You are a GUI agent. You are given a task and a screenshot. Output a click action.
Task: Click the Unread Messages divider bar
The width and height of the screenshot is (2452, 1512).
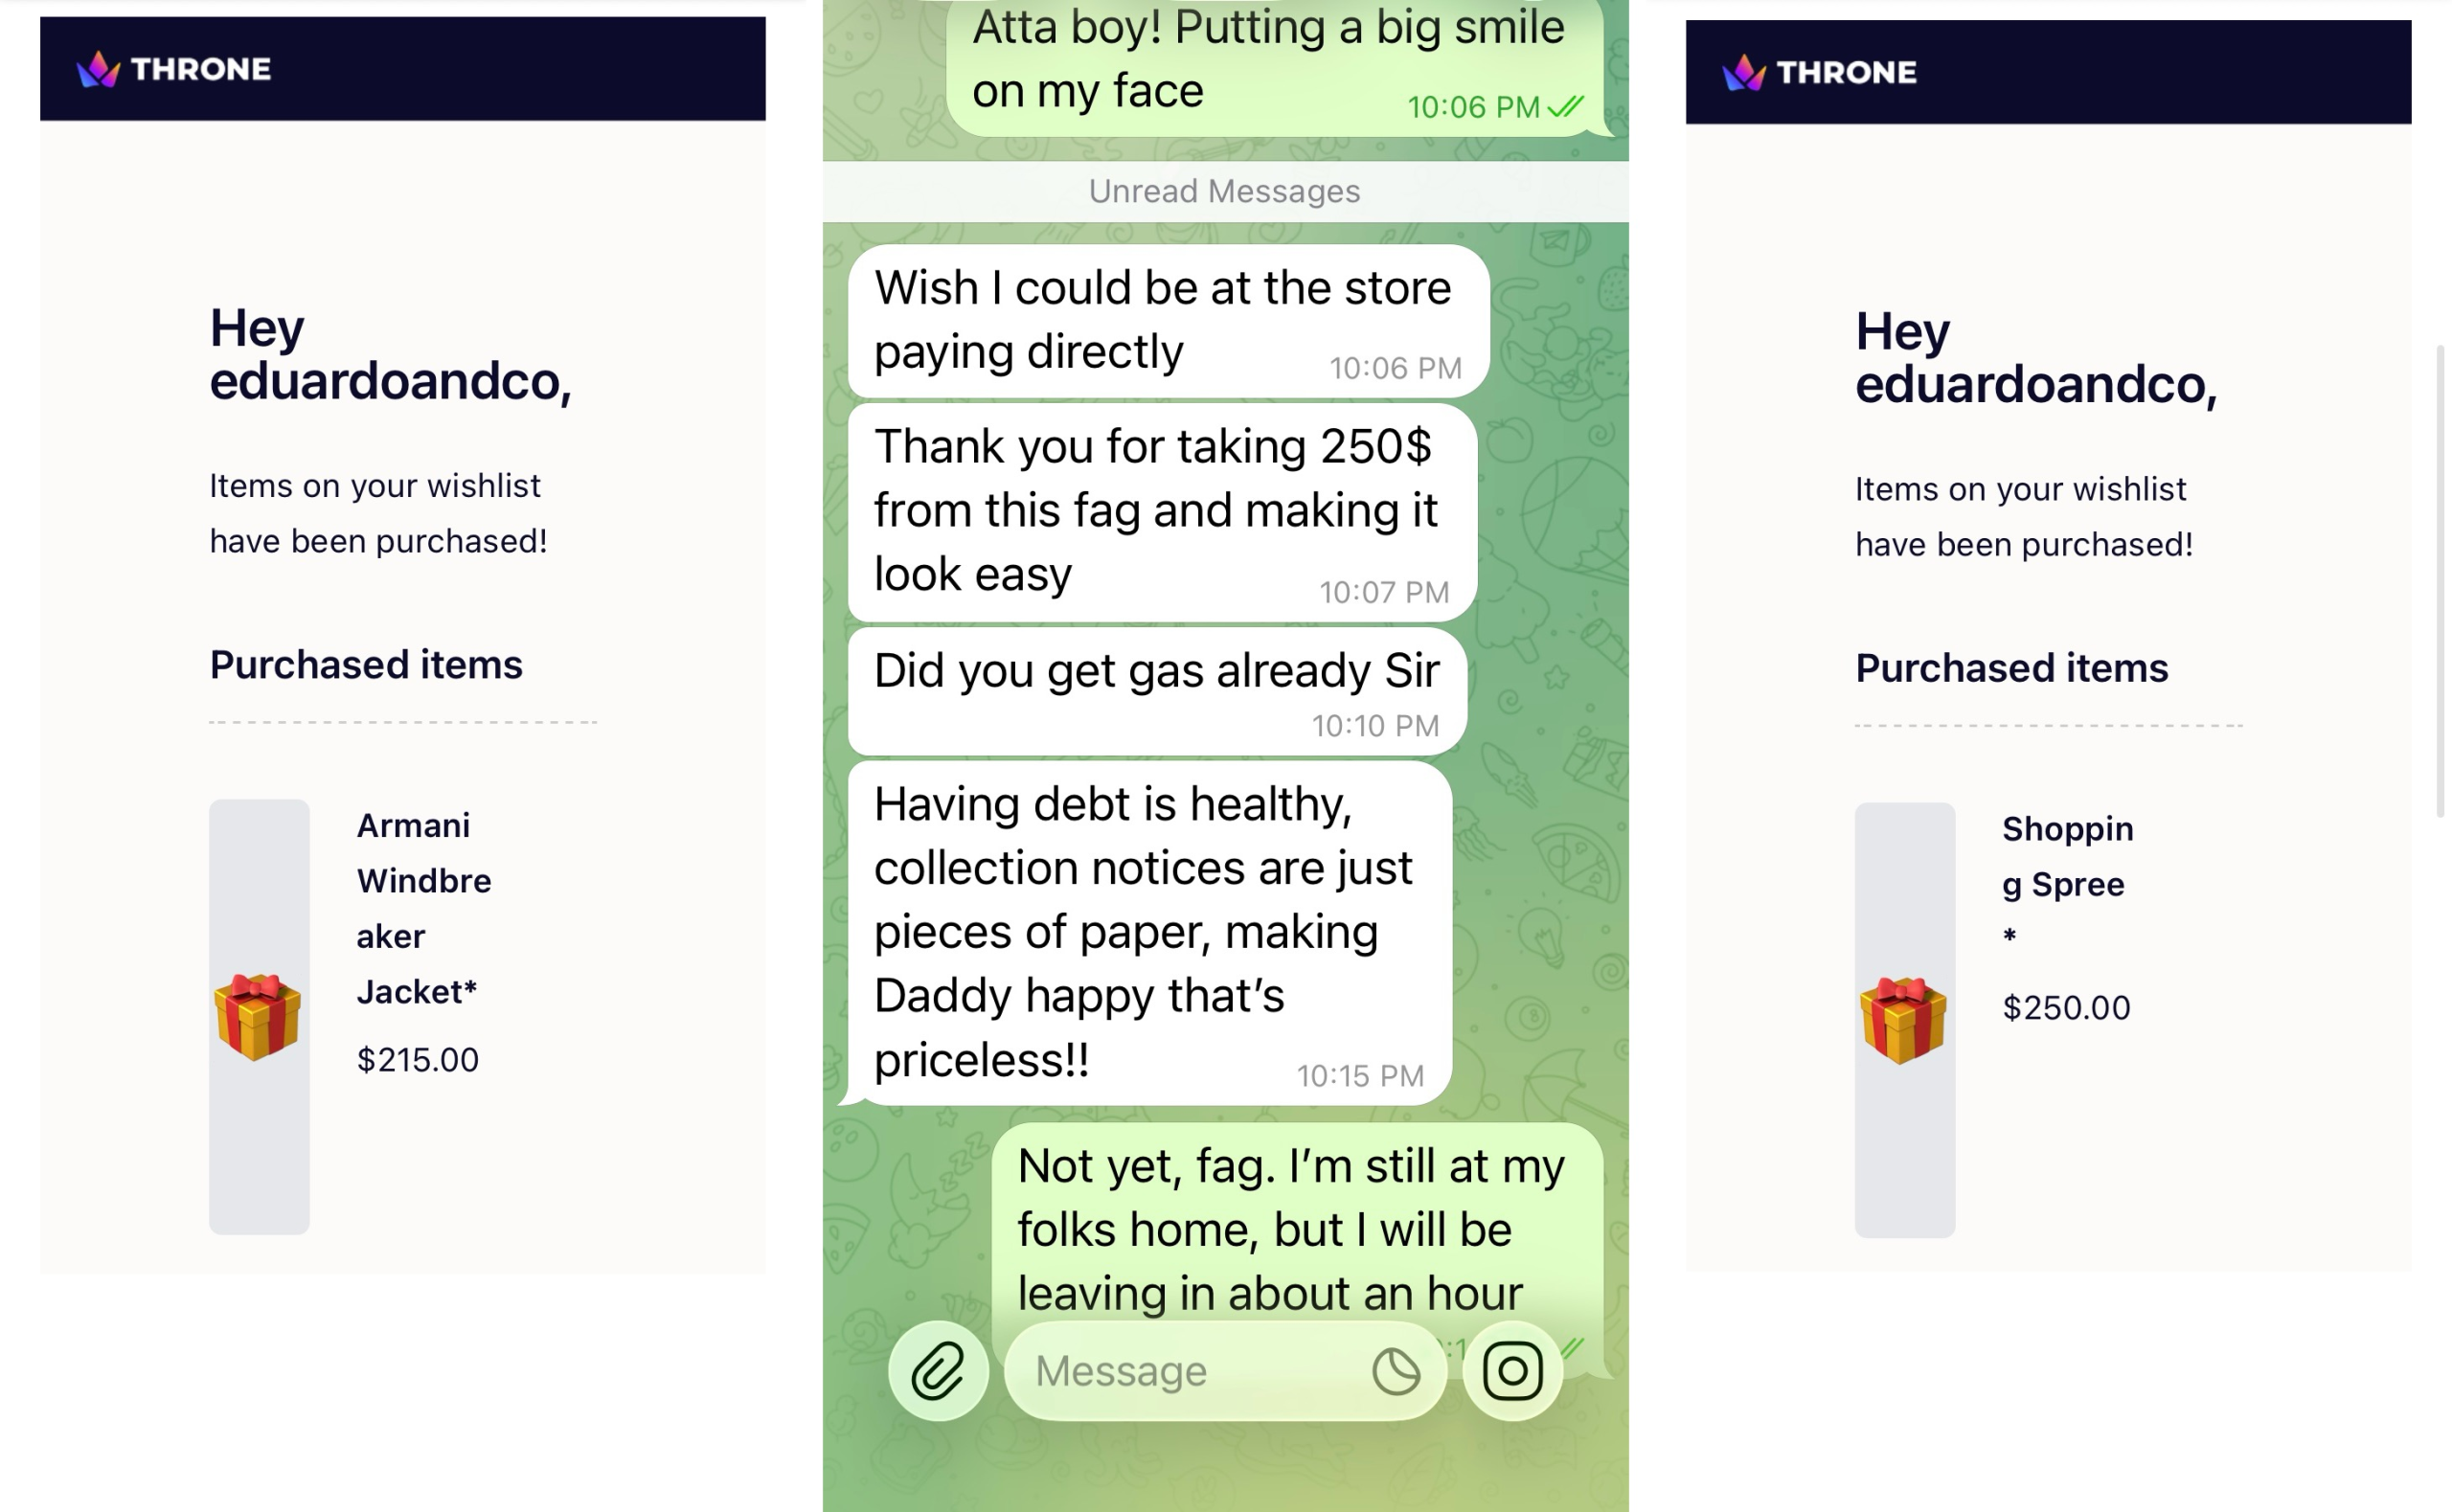click(x=1224, y=191)
